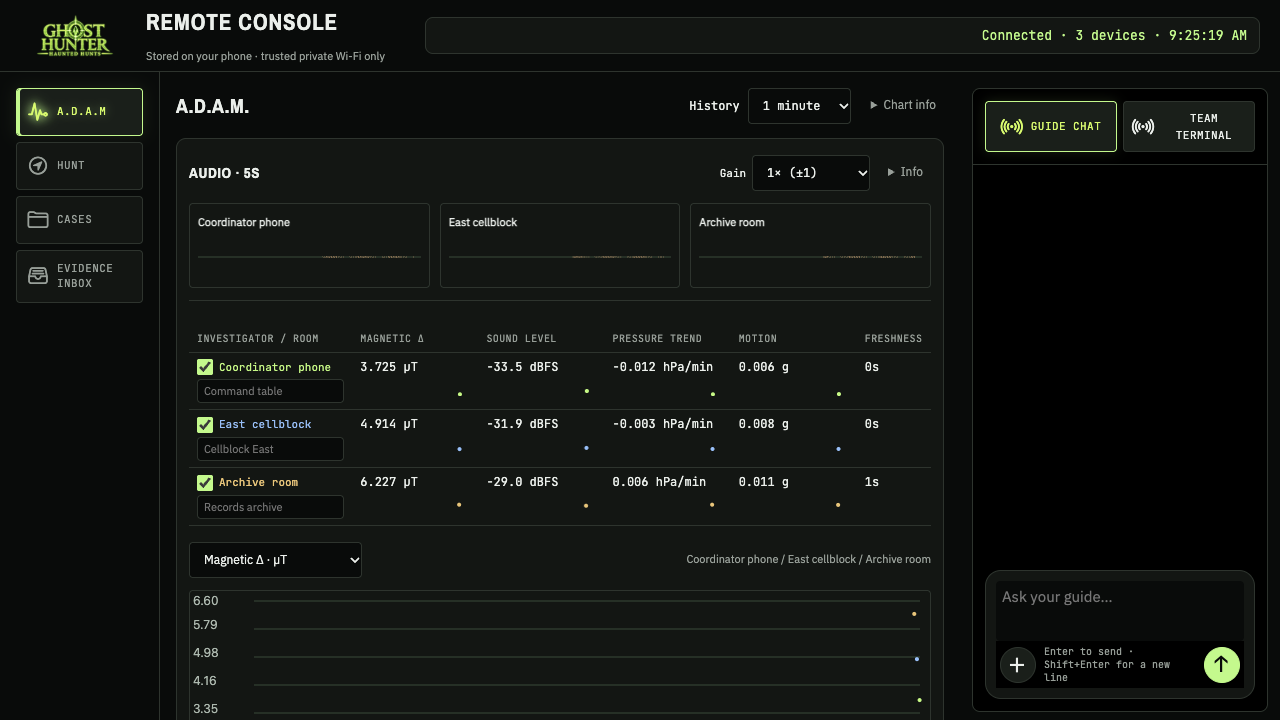
Task: Open the History 1 minute dropdown
Action: [799, 106]
